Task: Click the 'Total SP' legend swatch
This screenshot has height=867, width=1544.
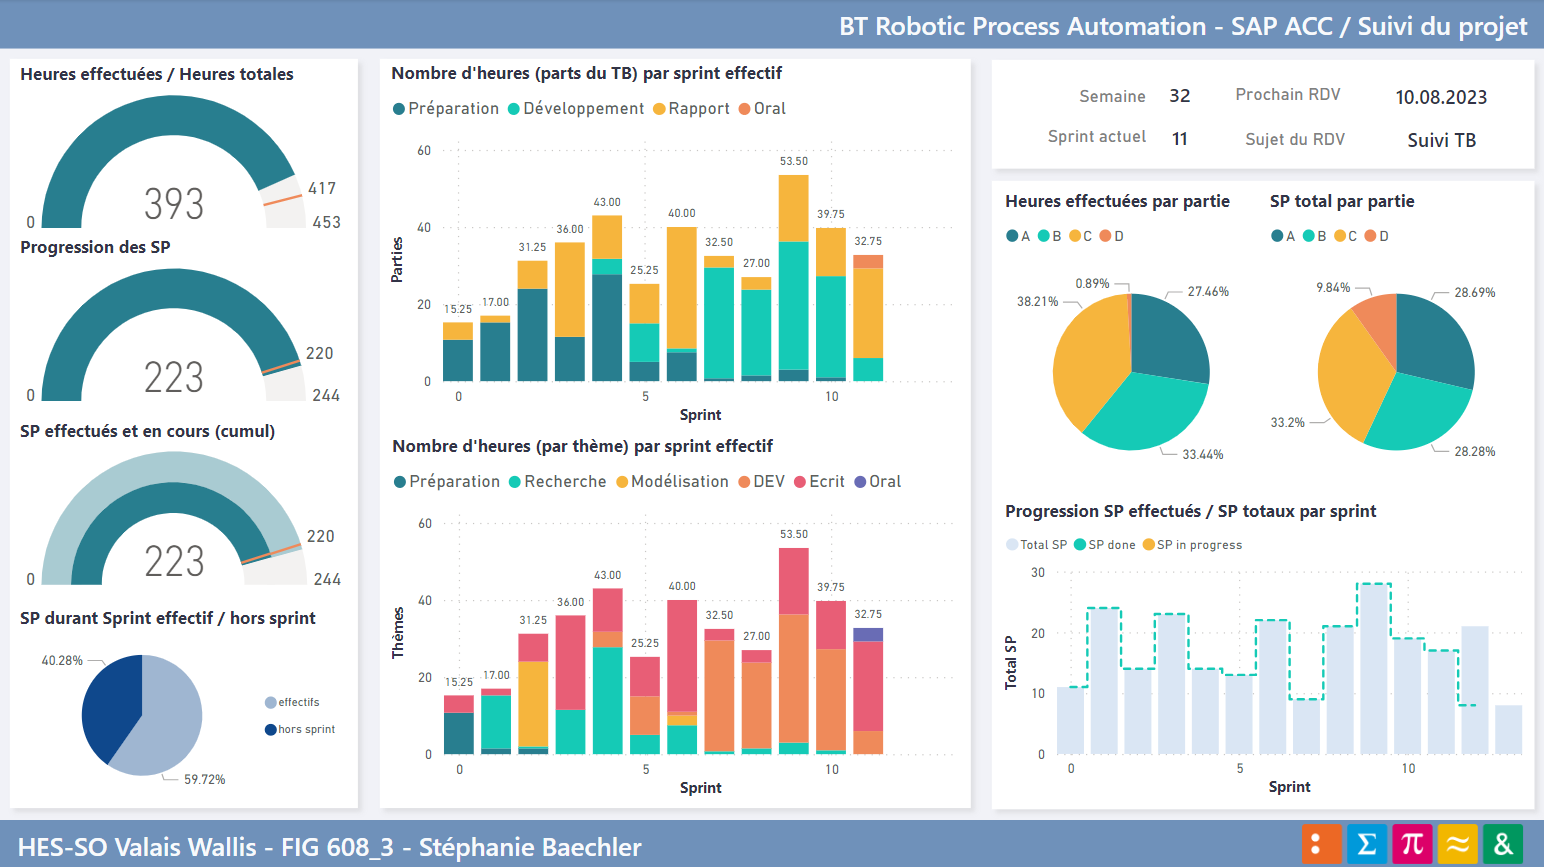Action: click(x=1012, y=545)
